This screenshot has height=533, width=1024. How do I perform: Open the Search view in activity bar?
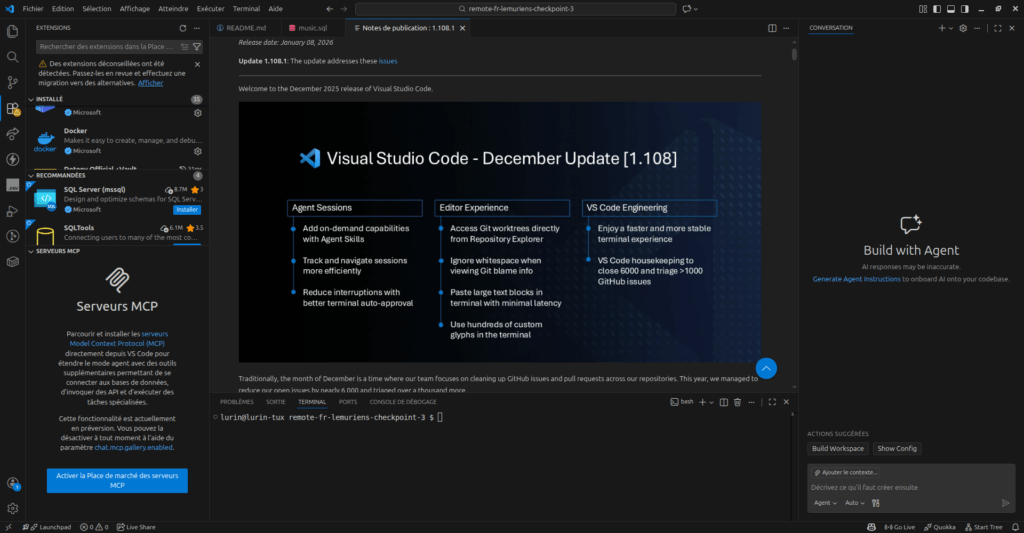tap(12, 57)
